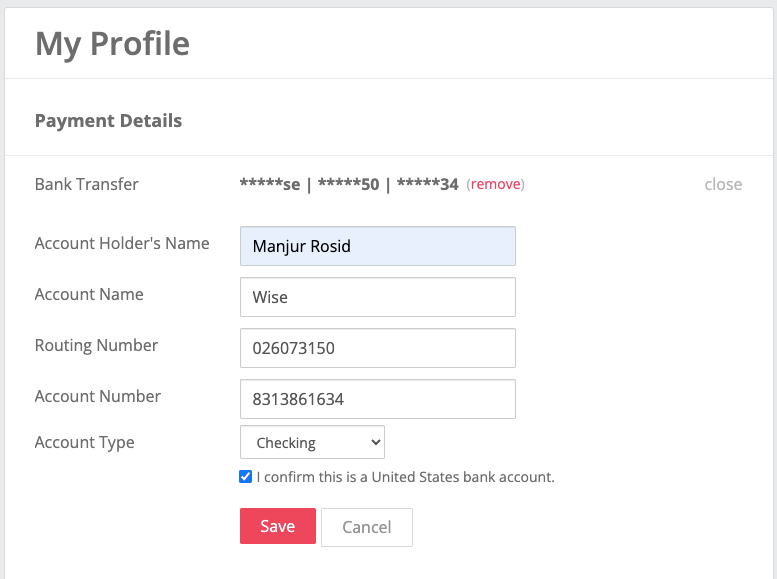Open the Account Type dropdown

coord(312,442)
